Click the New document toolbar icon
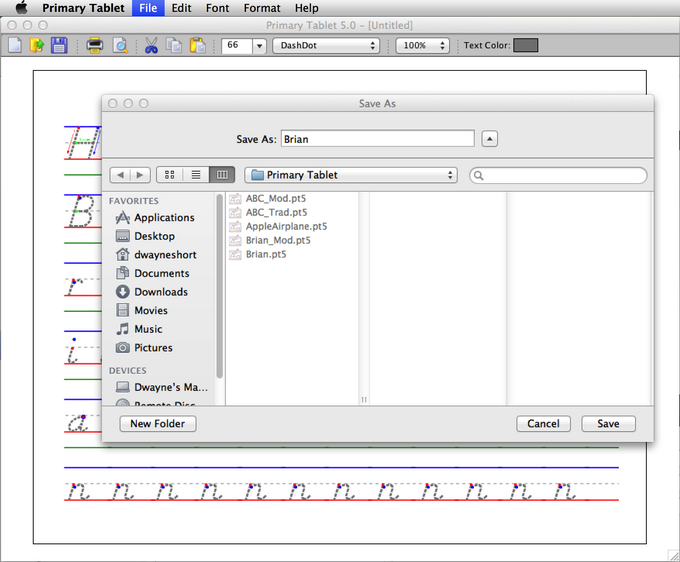This screenshot has height=562, width=680. 15,45
